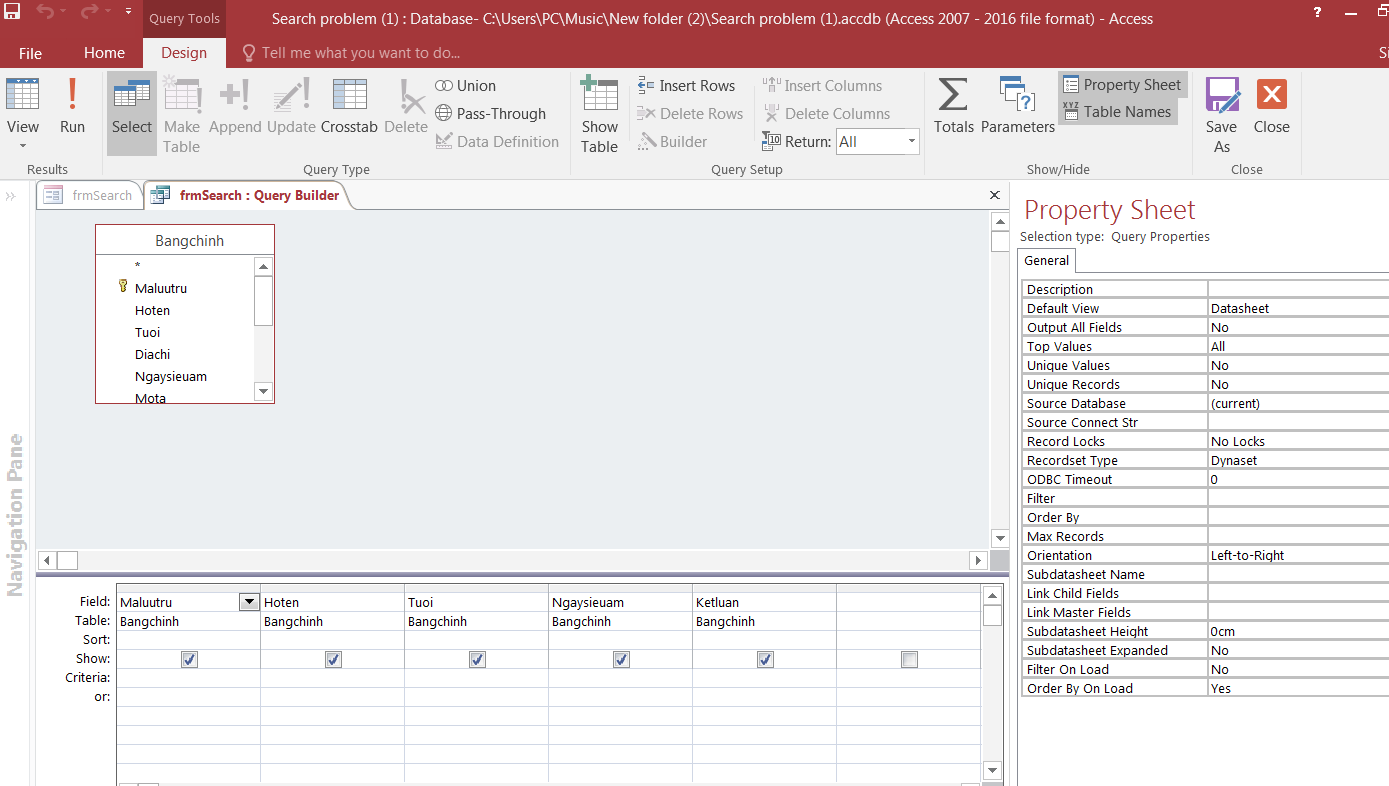Uncheck Show box for Ketluan column
Viewport: 1389px width, 786px height.
pos(766,659)
